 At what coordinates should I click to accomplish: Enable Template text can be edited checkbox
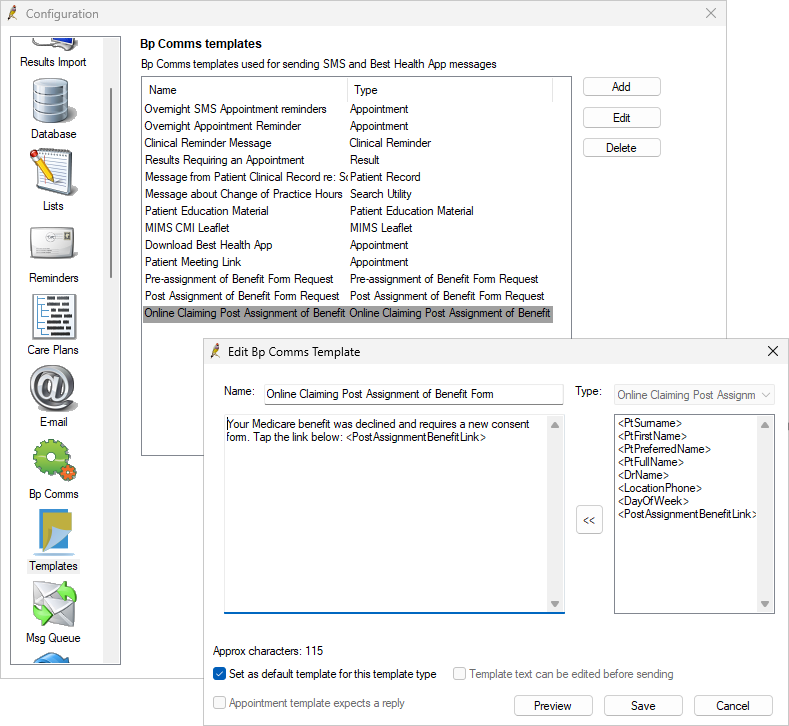pos(459,674)
